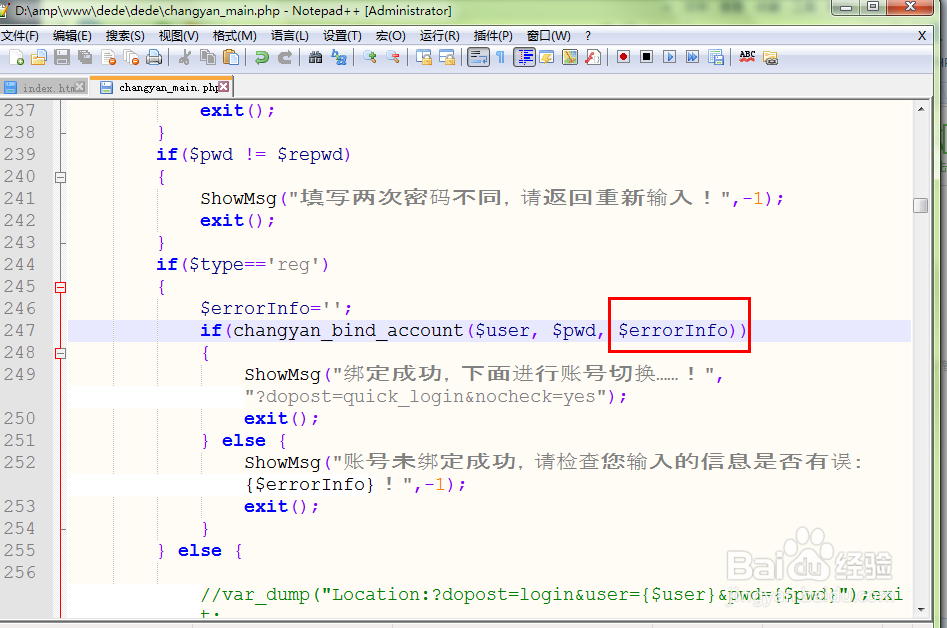Click the Synchronize horizontal scrolling icon
The width and height of the screenshot is (947, 628).
coord(447,57)
